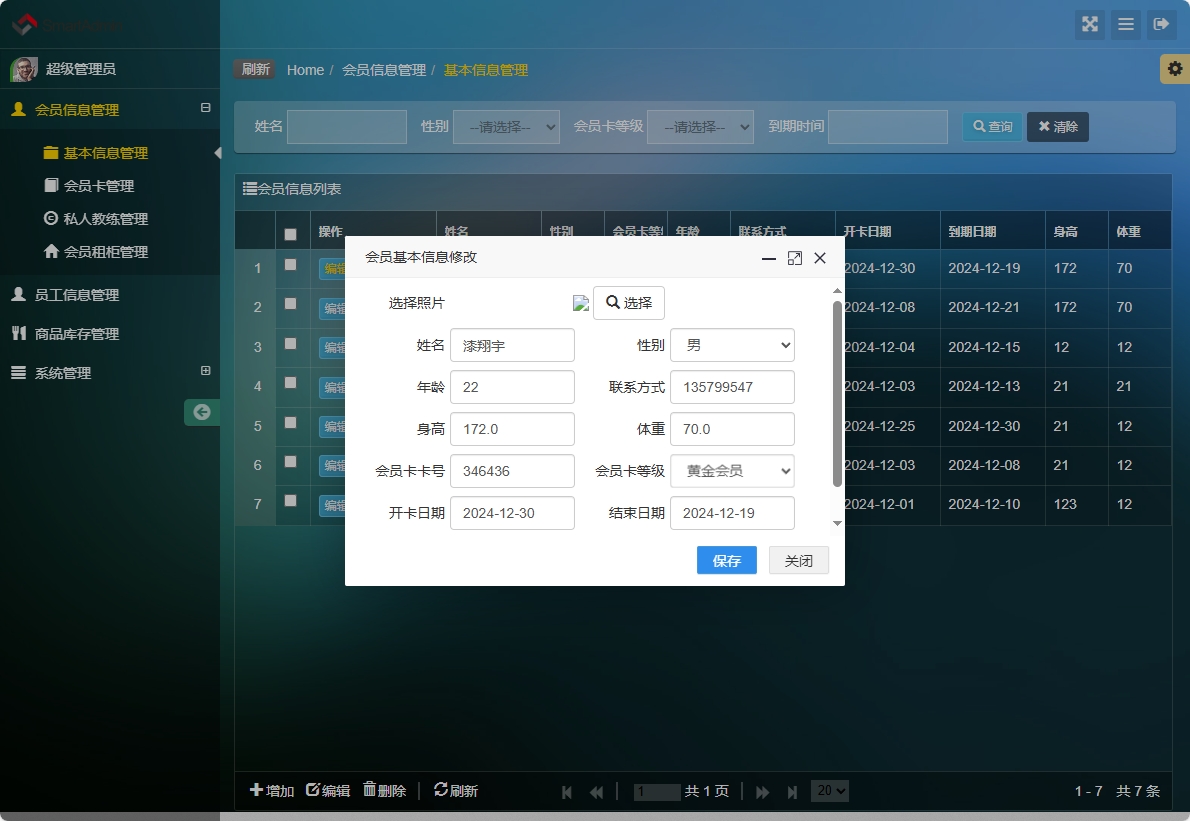Screen dimensions: 1190x821
Task: Change page size via the 20 dropdown
Action: click(830, 790)
